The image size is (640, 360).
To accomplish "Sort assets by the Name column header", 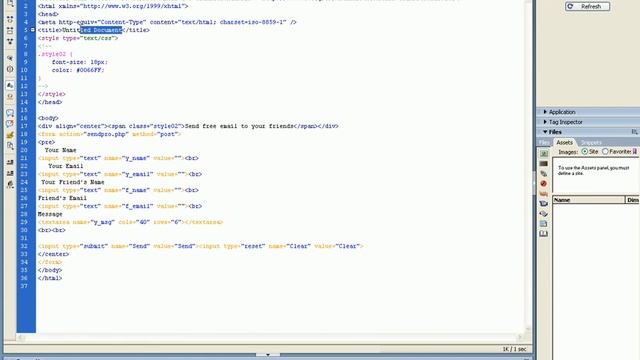I will click(x=589, y=200).
